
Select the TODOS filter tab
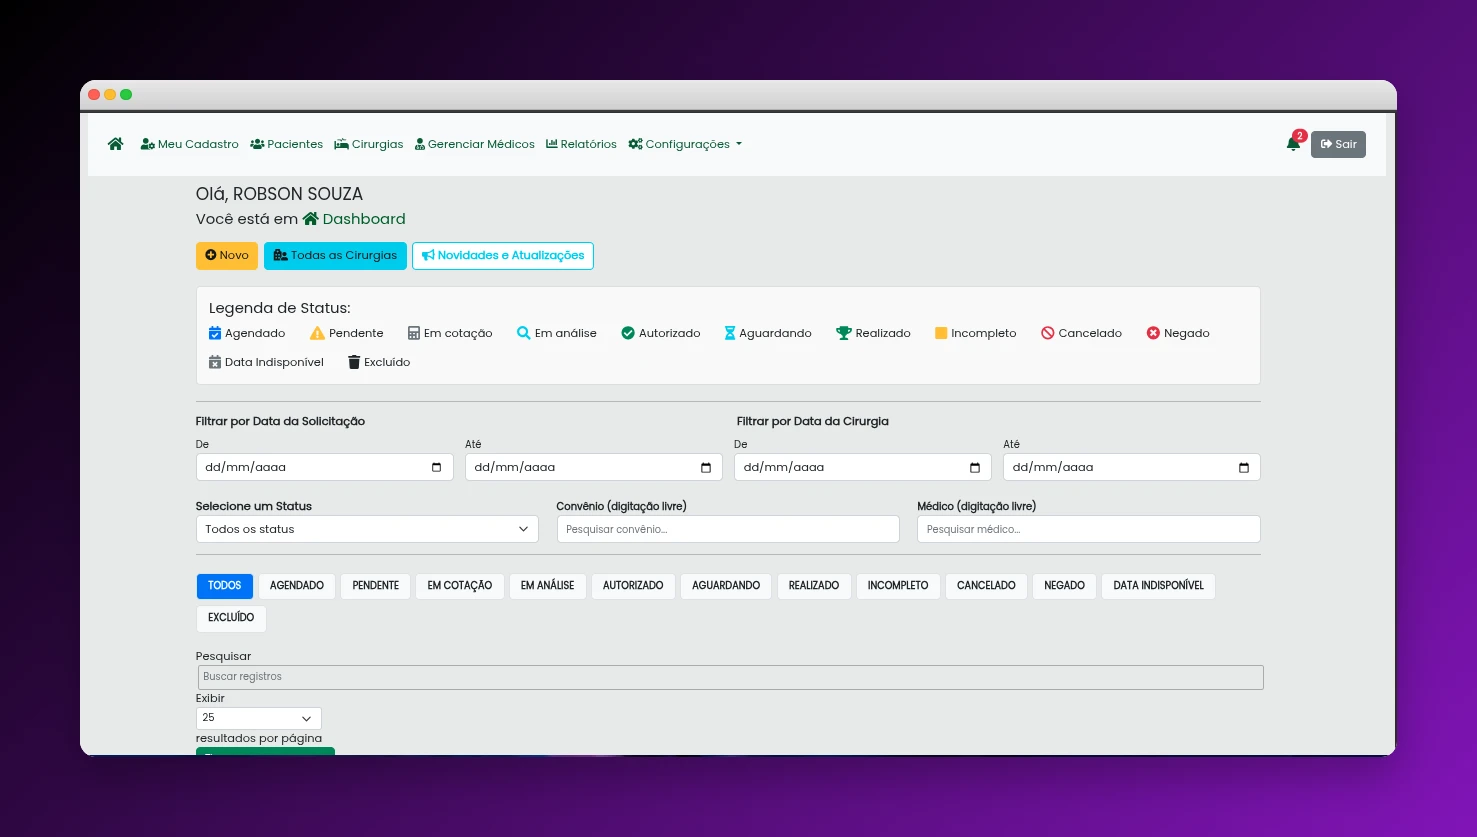pyautogui.click(x=225, y=586)
